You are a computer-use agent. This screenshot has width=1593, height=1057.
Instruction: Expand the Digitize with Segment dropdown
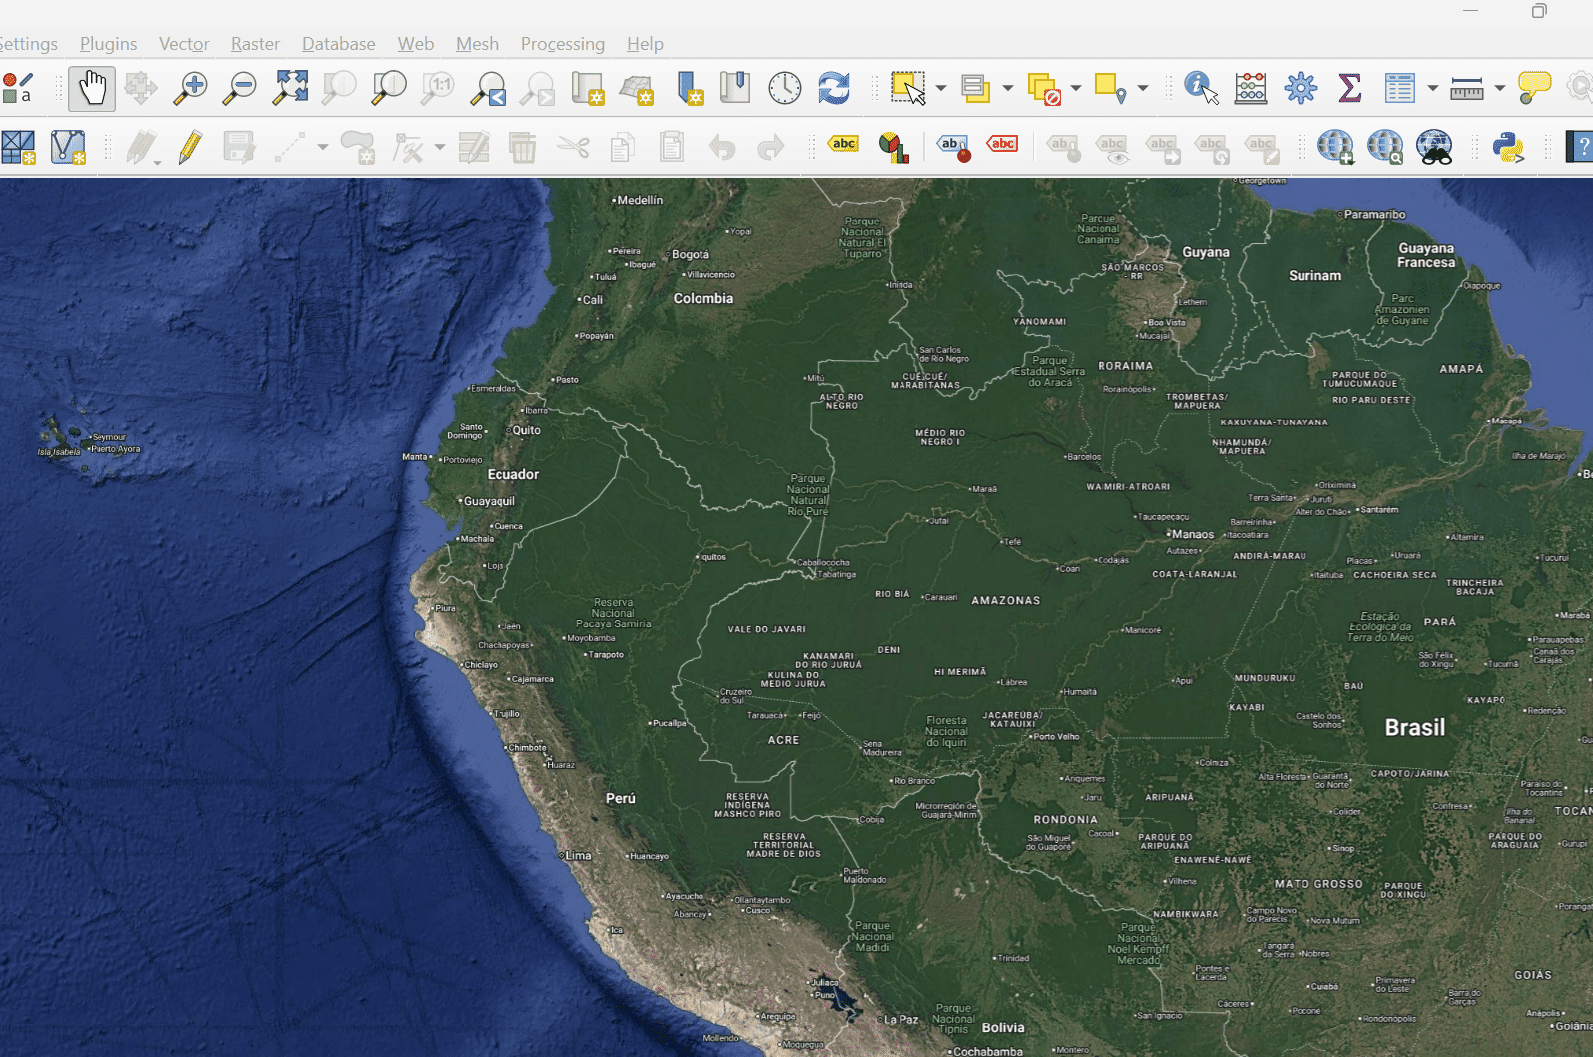(x=323, y=148)
